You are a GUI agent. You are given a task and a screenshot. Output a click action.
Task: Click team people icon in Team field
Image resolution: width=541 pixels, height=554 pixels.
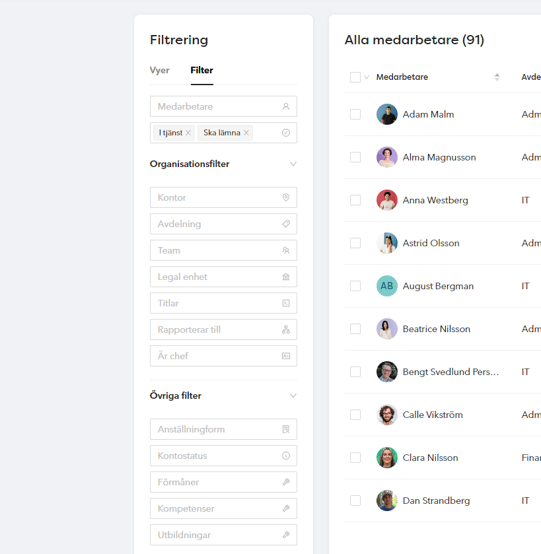(x=286, y=250)
